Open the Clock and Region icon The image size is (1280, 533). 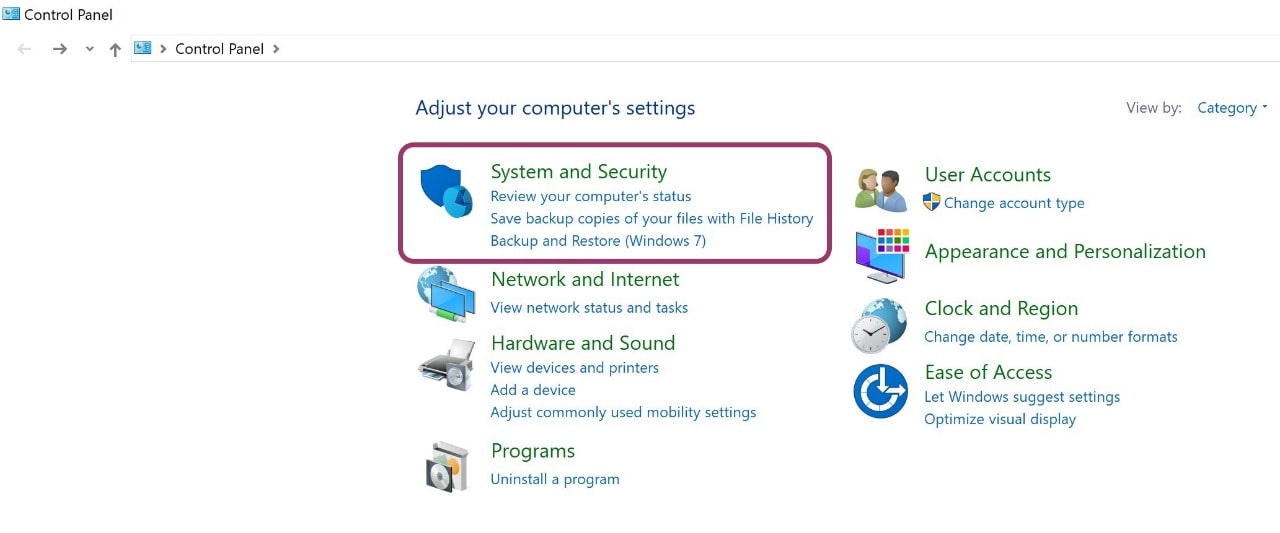pyautogui.click(x=880, y=325)
